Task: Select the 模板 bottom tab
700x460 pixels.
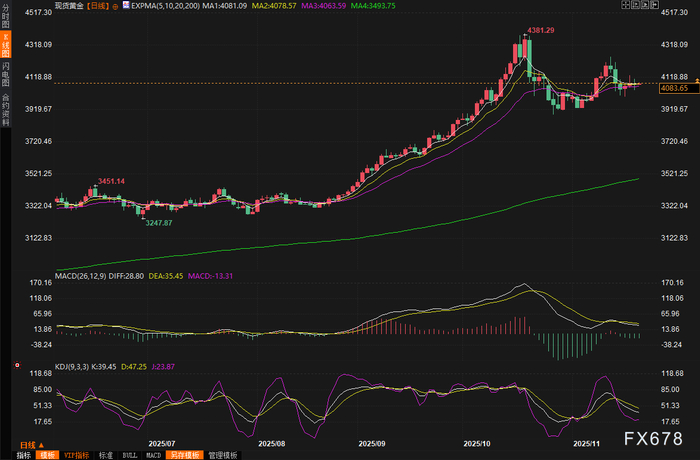Action: (47, 454)
